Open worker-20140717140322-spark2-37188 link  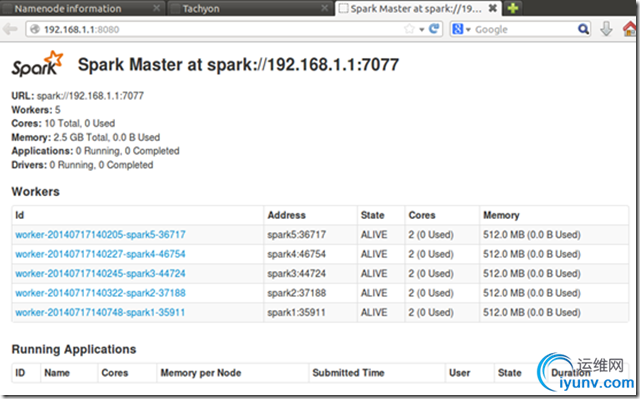[x=100, y=293]
